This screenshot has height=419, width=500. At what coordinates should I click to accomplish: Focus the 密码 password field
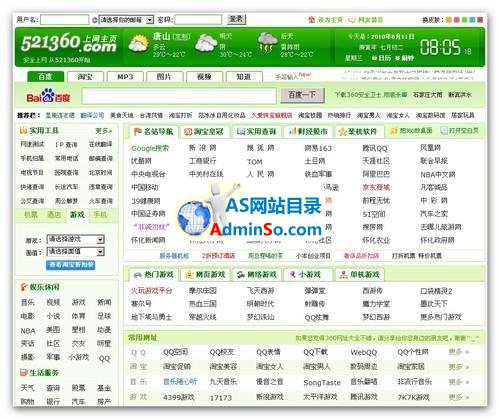click(198, 20)
